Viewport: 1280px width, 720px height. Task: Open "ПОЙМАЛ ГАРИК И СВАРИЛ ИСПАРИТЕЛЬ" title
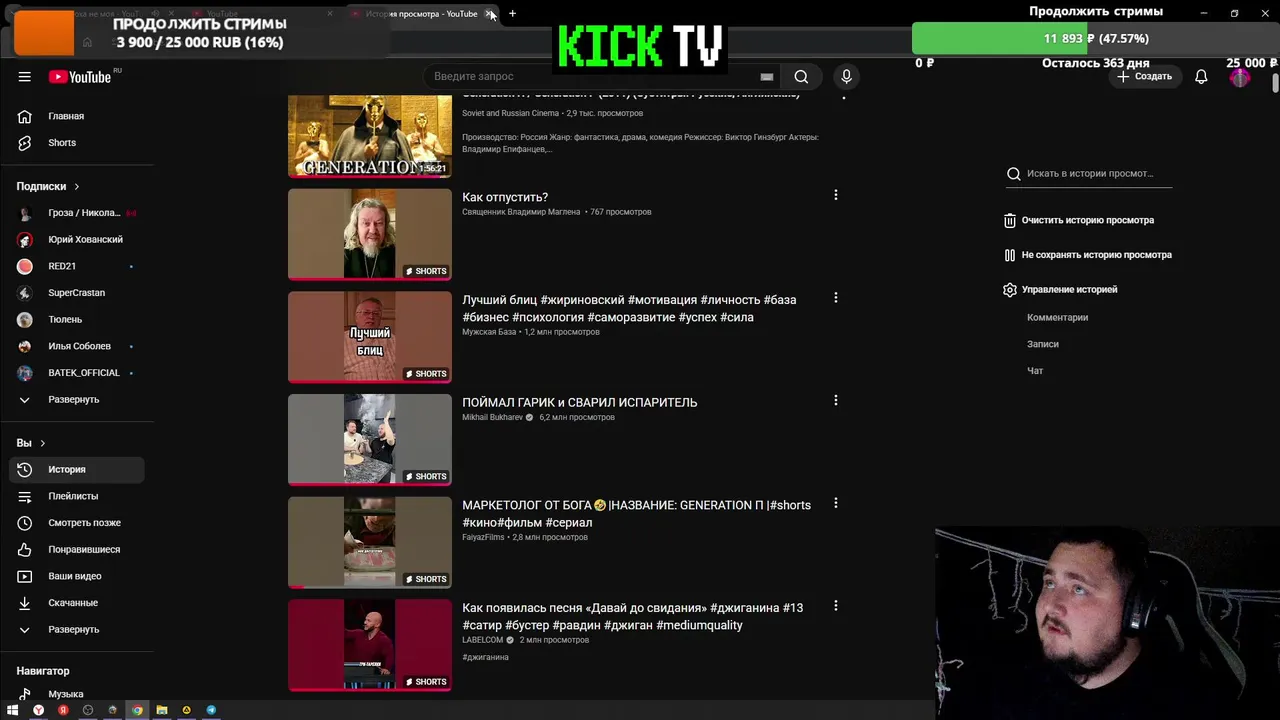coord(579,403)
